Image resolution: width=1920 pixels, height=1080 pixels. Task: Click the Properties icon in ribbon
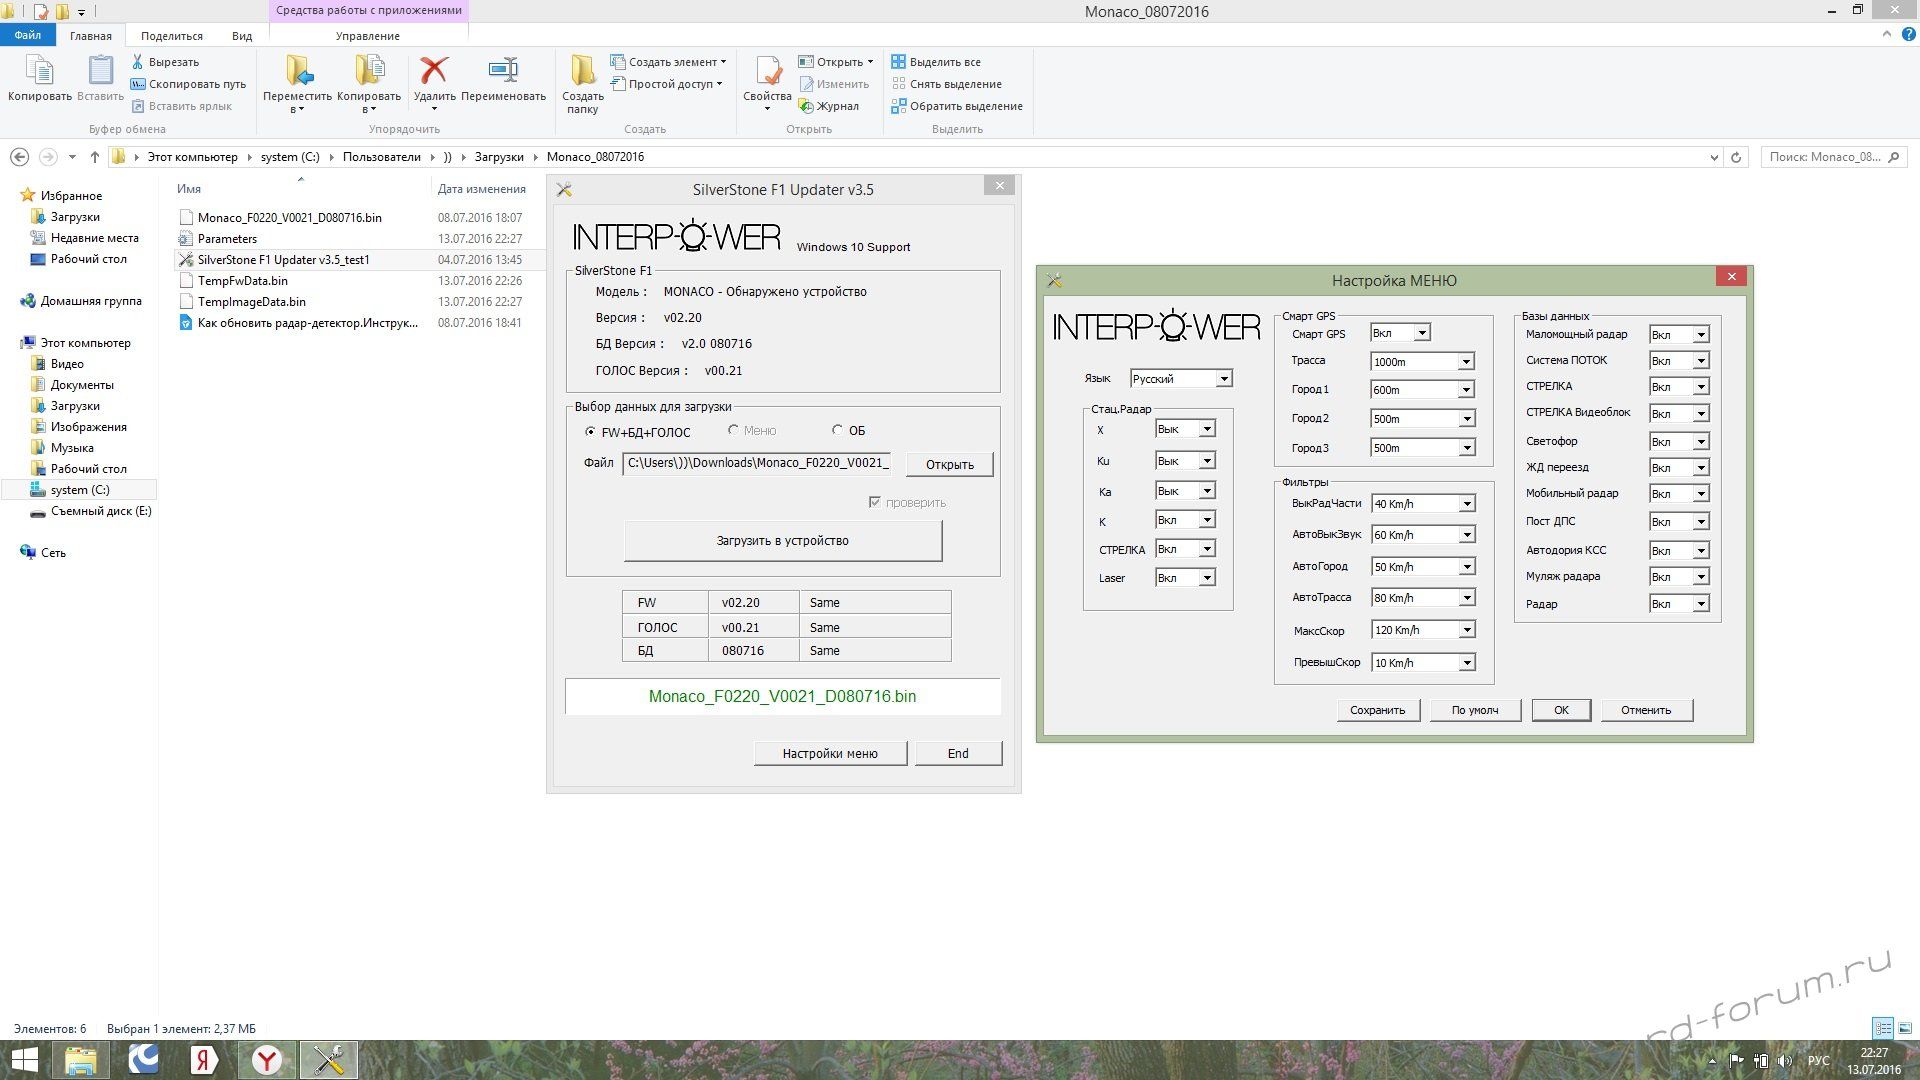click(x=767, y=70)
